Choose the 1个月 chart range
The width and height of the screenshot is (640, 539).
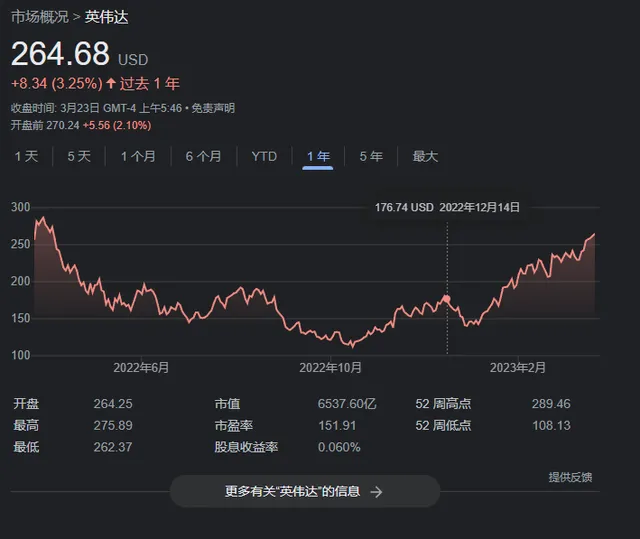[138, 156]
